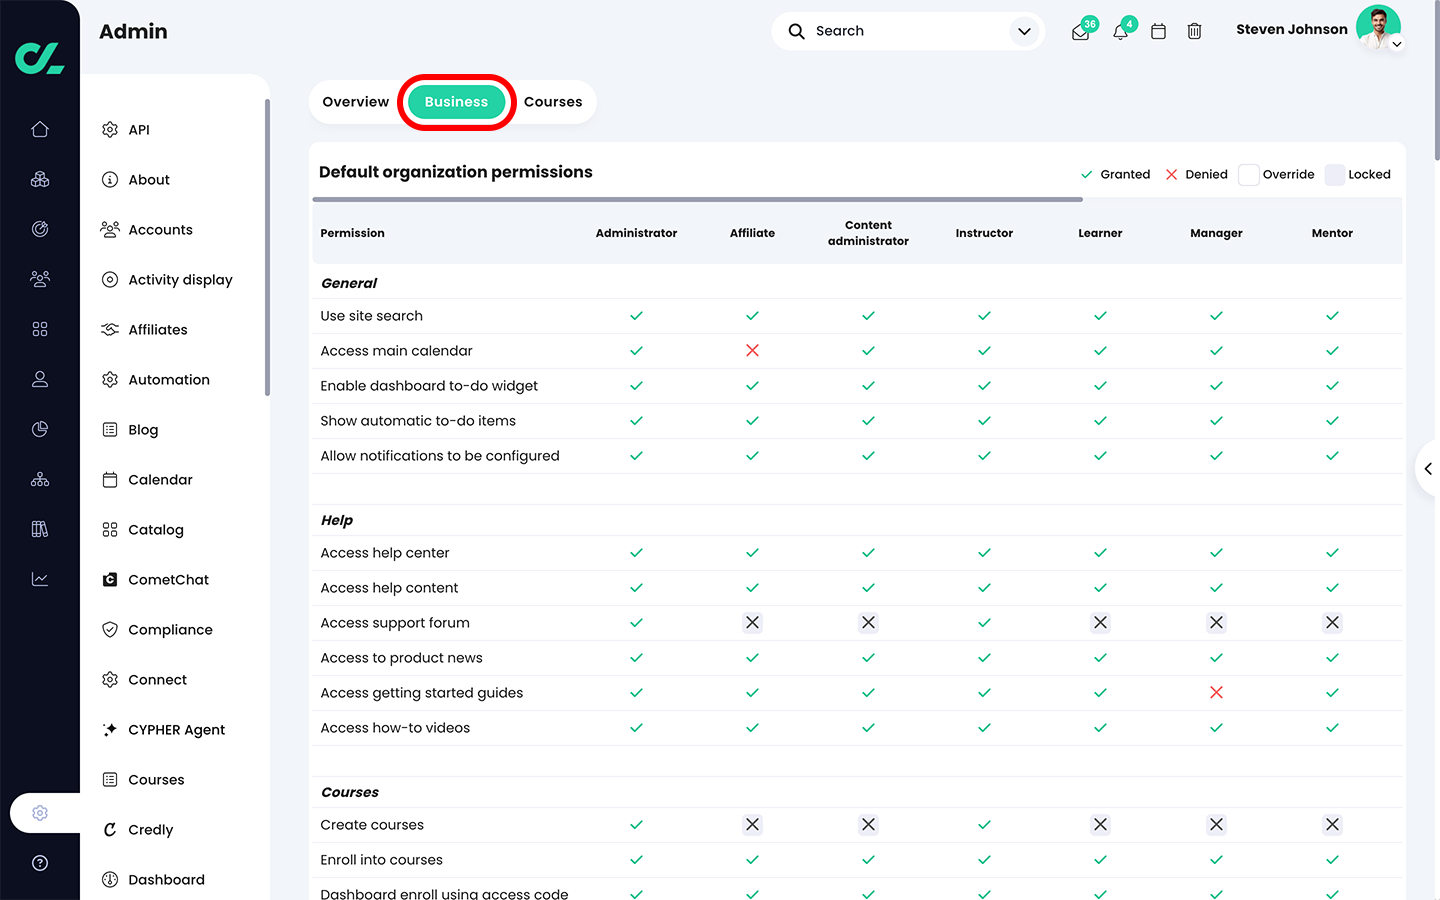Open CometChat settings
Screen dimensions: 1440x900
tap(168, 580)
